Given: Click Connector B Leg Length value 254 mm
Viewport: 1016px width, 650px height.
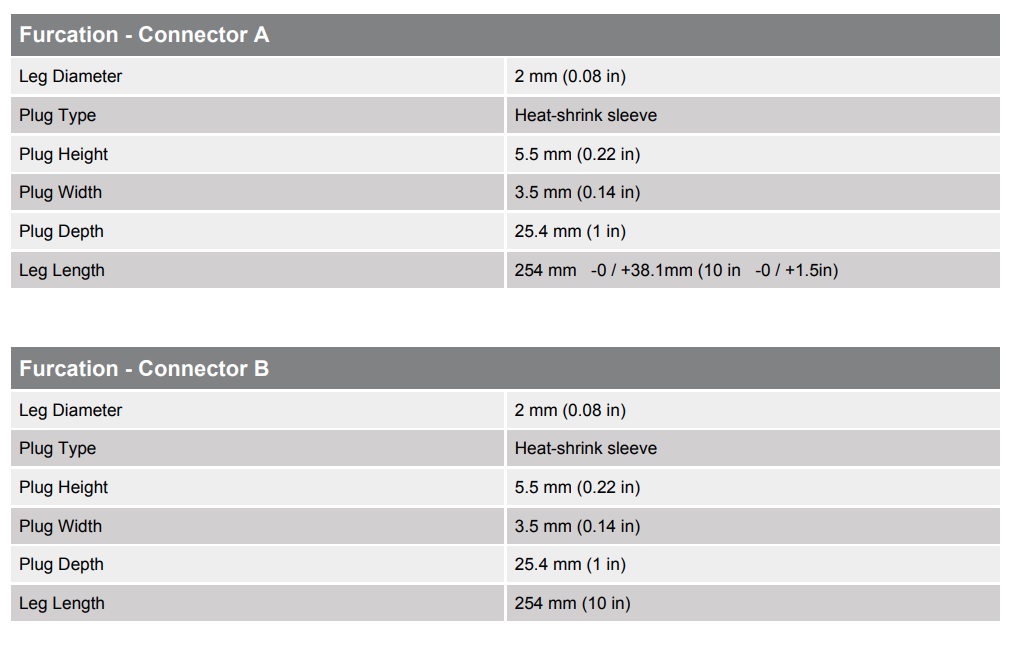Looking at the screenshot, I should 573,603.
